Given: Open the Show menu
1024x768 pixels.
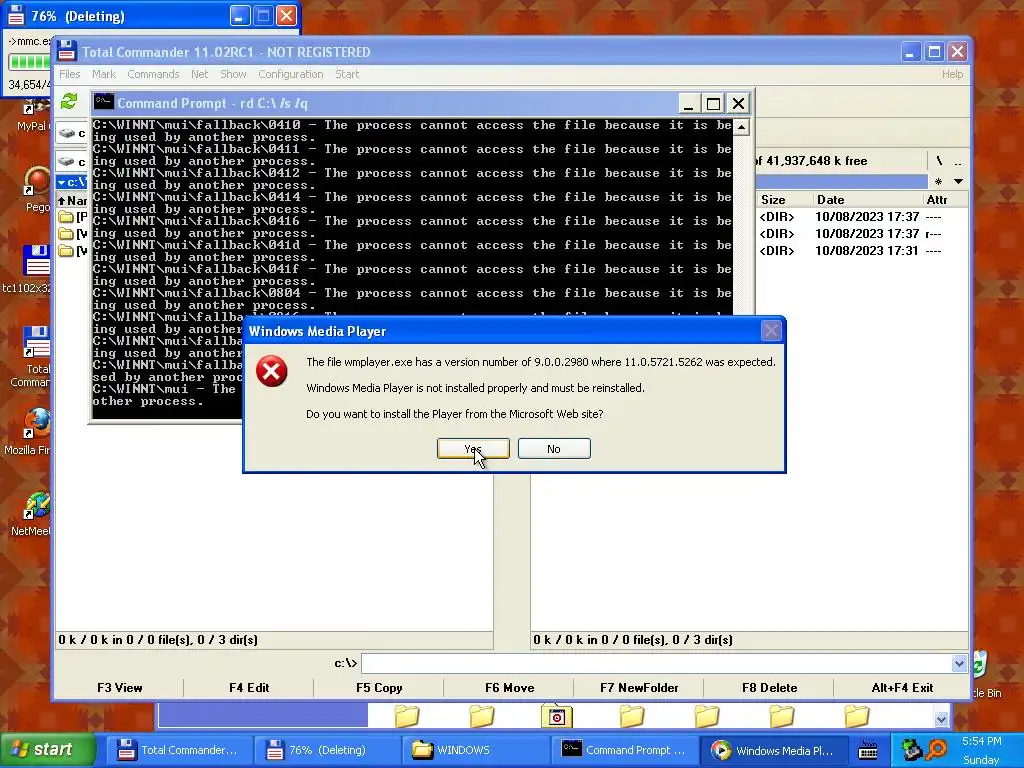Looking at the screenshot, I should tap(233, 74).
